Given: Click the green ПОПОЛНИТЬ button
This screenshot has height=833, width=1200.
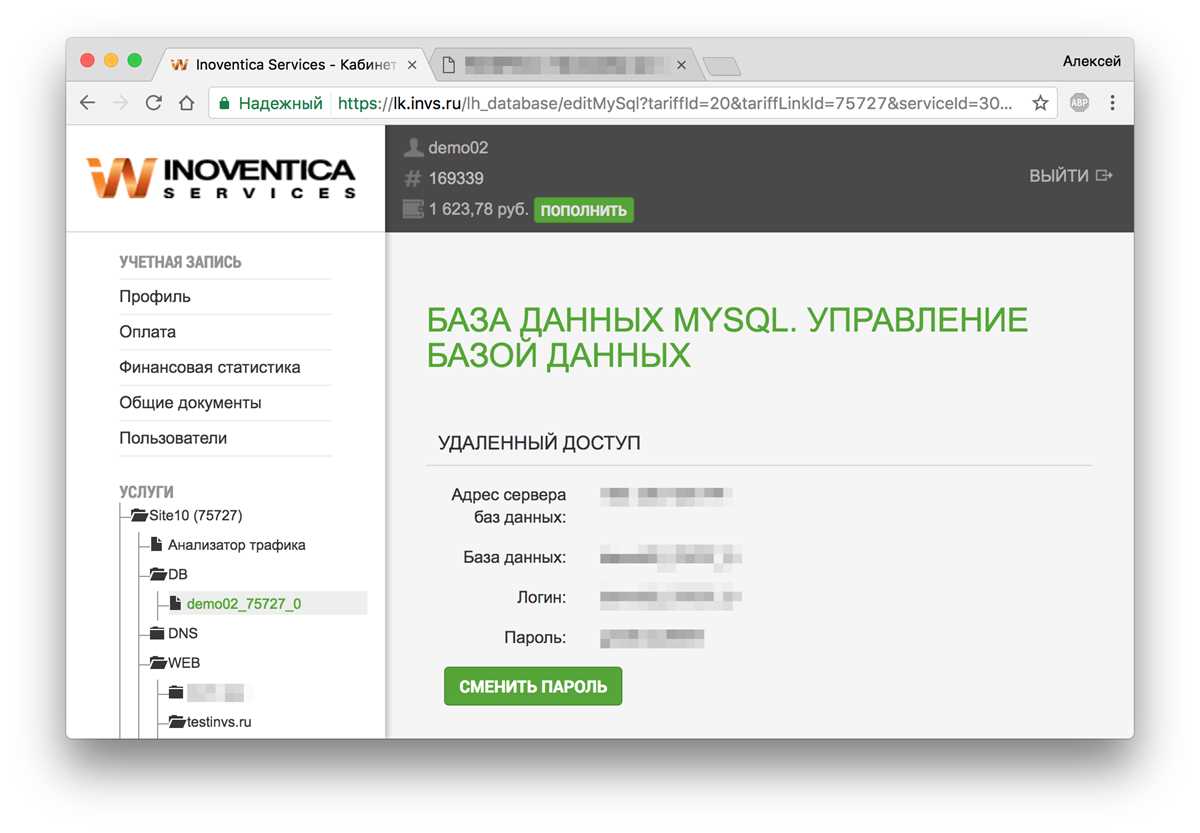Looking at the screenshot, I should click(584, 210).
